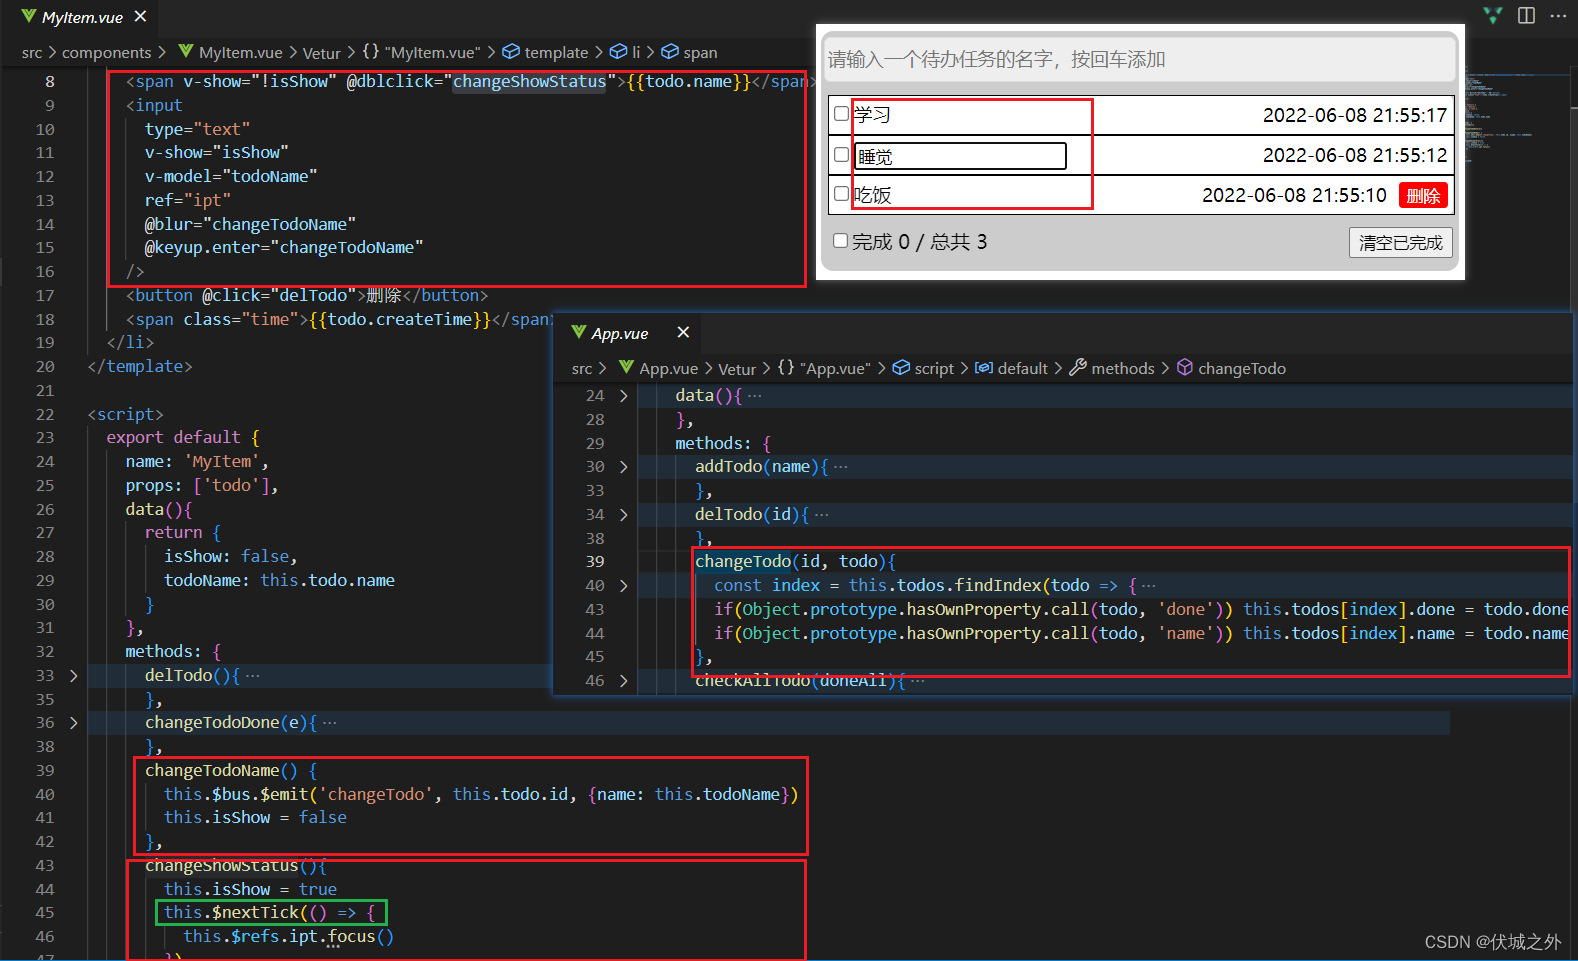Viewport: 1578px width, 961px height.
Task: Expand the folded delTodo method in MyItem.vue
Action: [74, 676]
